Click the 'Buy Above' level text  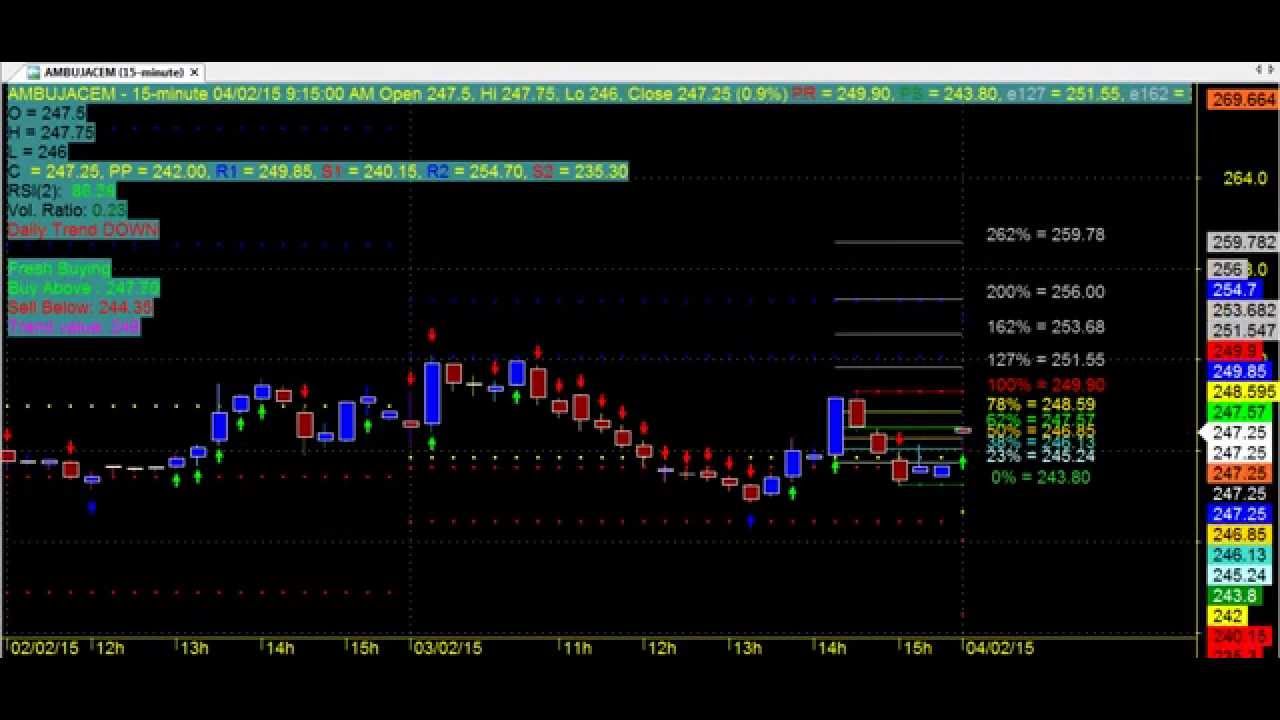[83, 288]
